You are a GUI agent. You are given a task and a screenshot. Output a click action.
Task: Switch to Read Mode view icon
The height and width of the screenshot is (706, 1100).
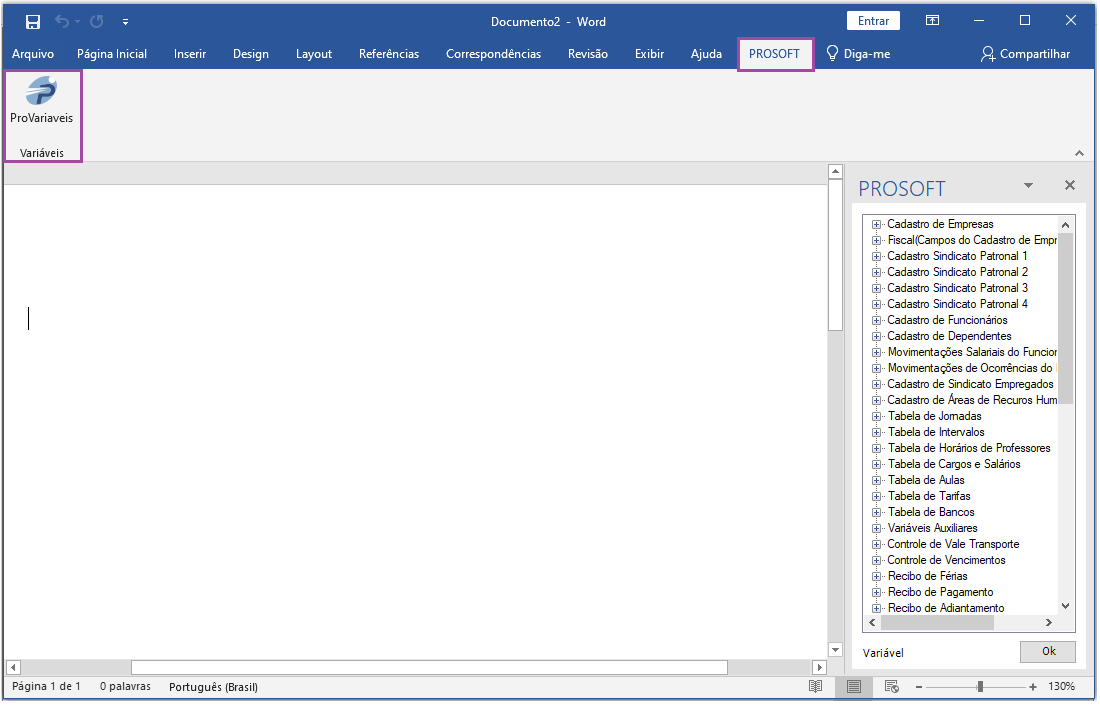(x=815, y=687)
